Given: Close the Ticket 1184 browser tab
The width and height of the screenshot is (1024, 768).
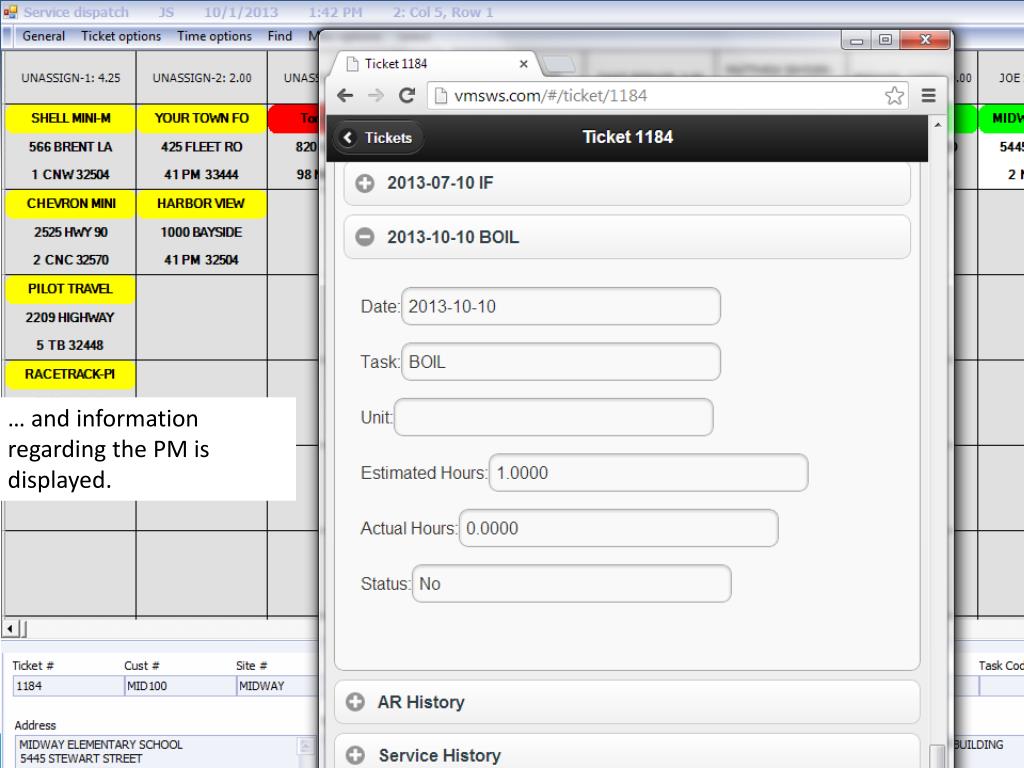Looking at the screenshot, I should pyautogui.click(x=523, y=64).
